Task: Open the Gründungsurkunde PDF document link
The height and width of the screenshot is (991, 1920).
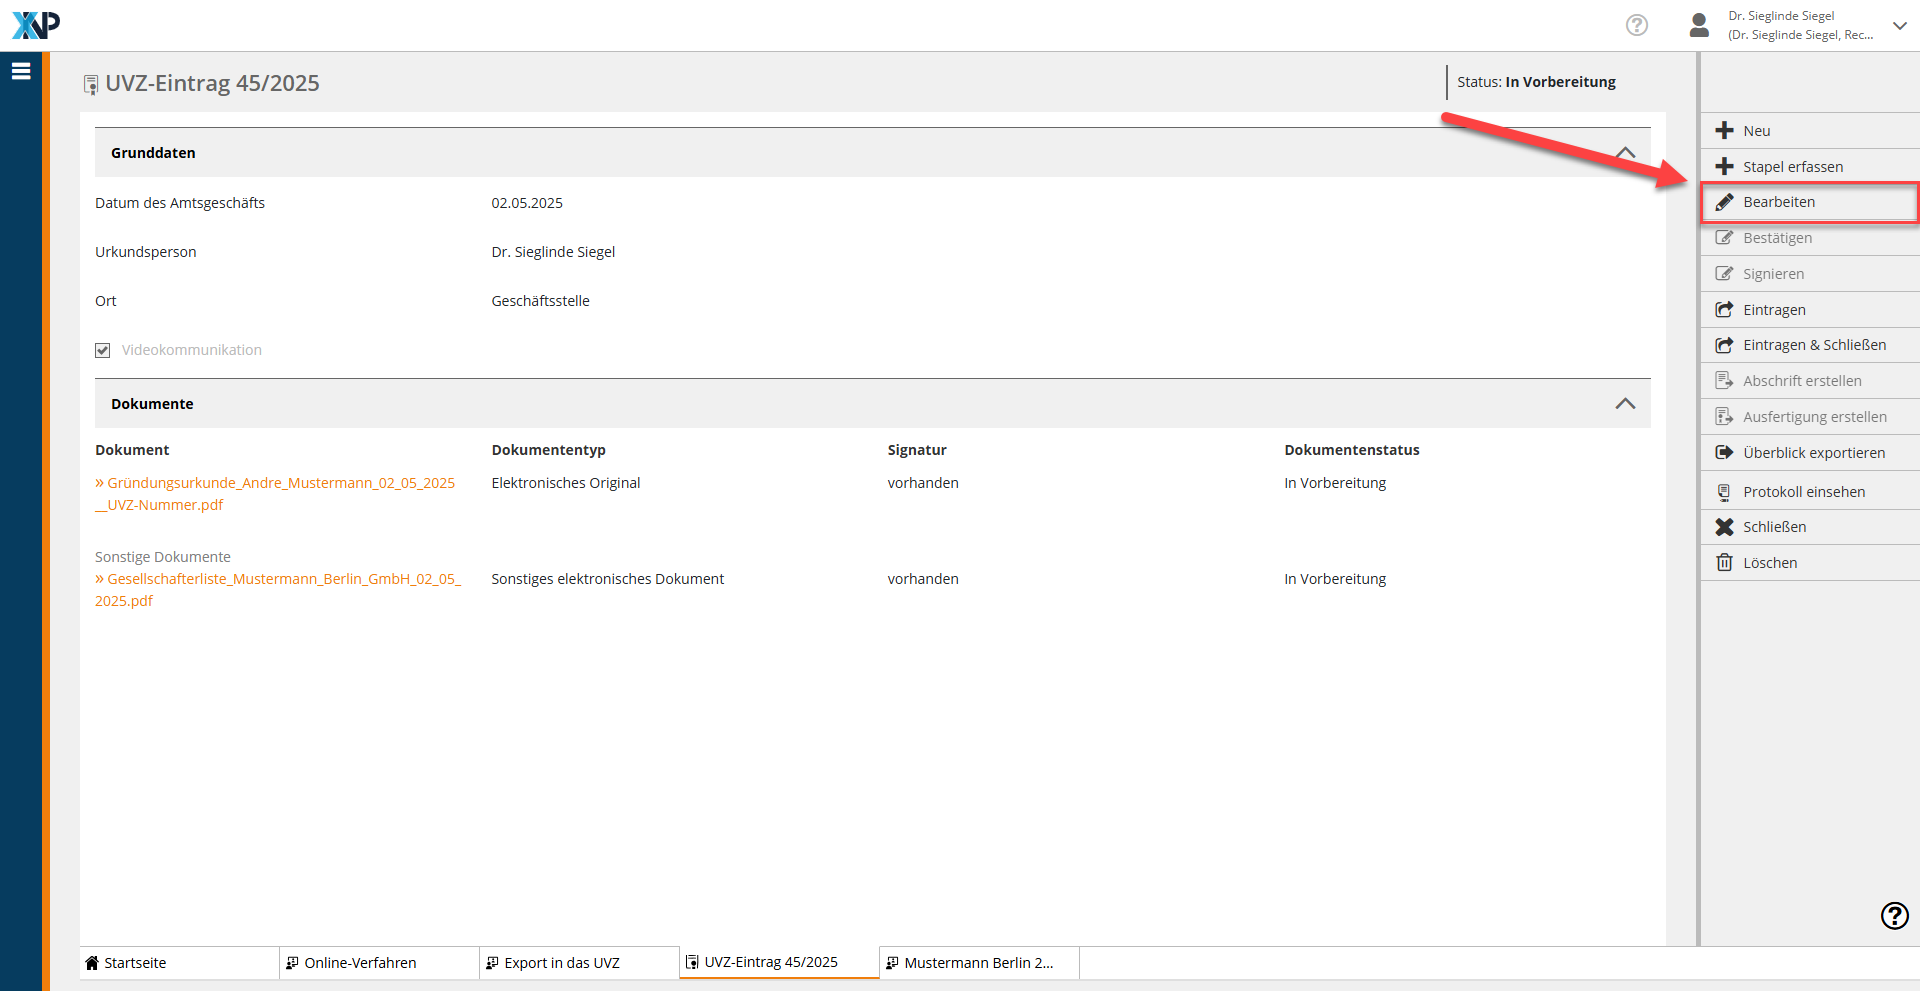Action: pyautogui.click(x=280, y=483)
